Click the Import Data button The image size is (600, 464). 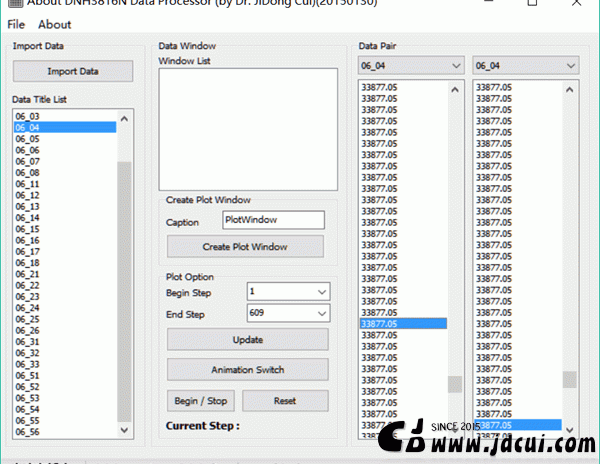(x=72, y=71)
